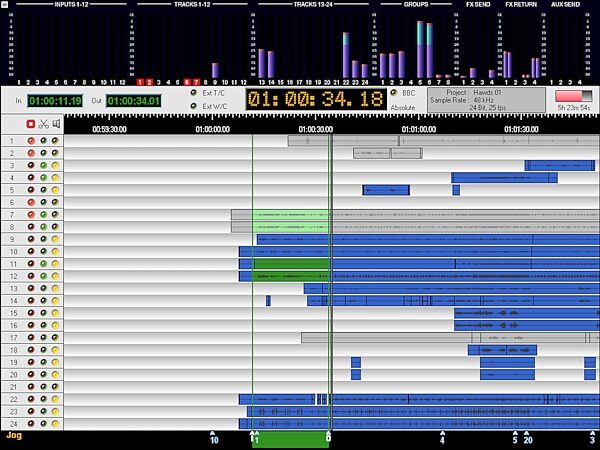Viewport: 600px width, 450px height.
Task: Toggle record arm button on track 2
Action: pyautogui.click(x=31, y=153)
